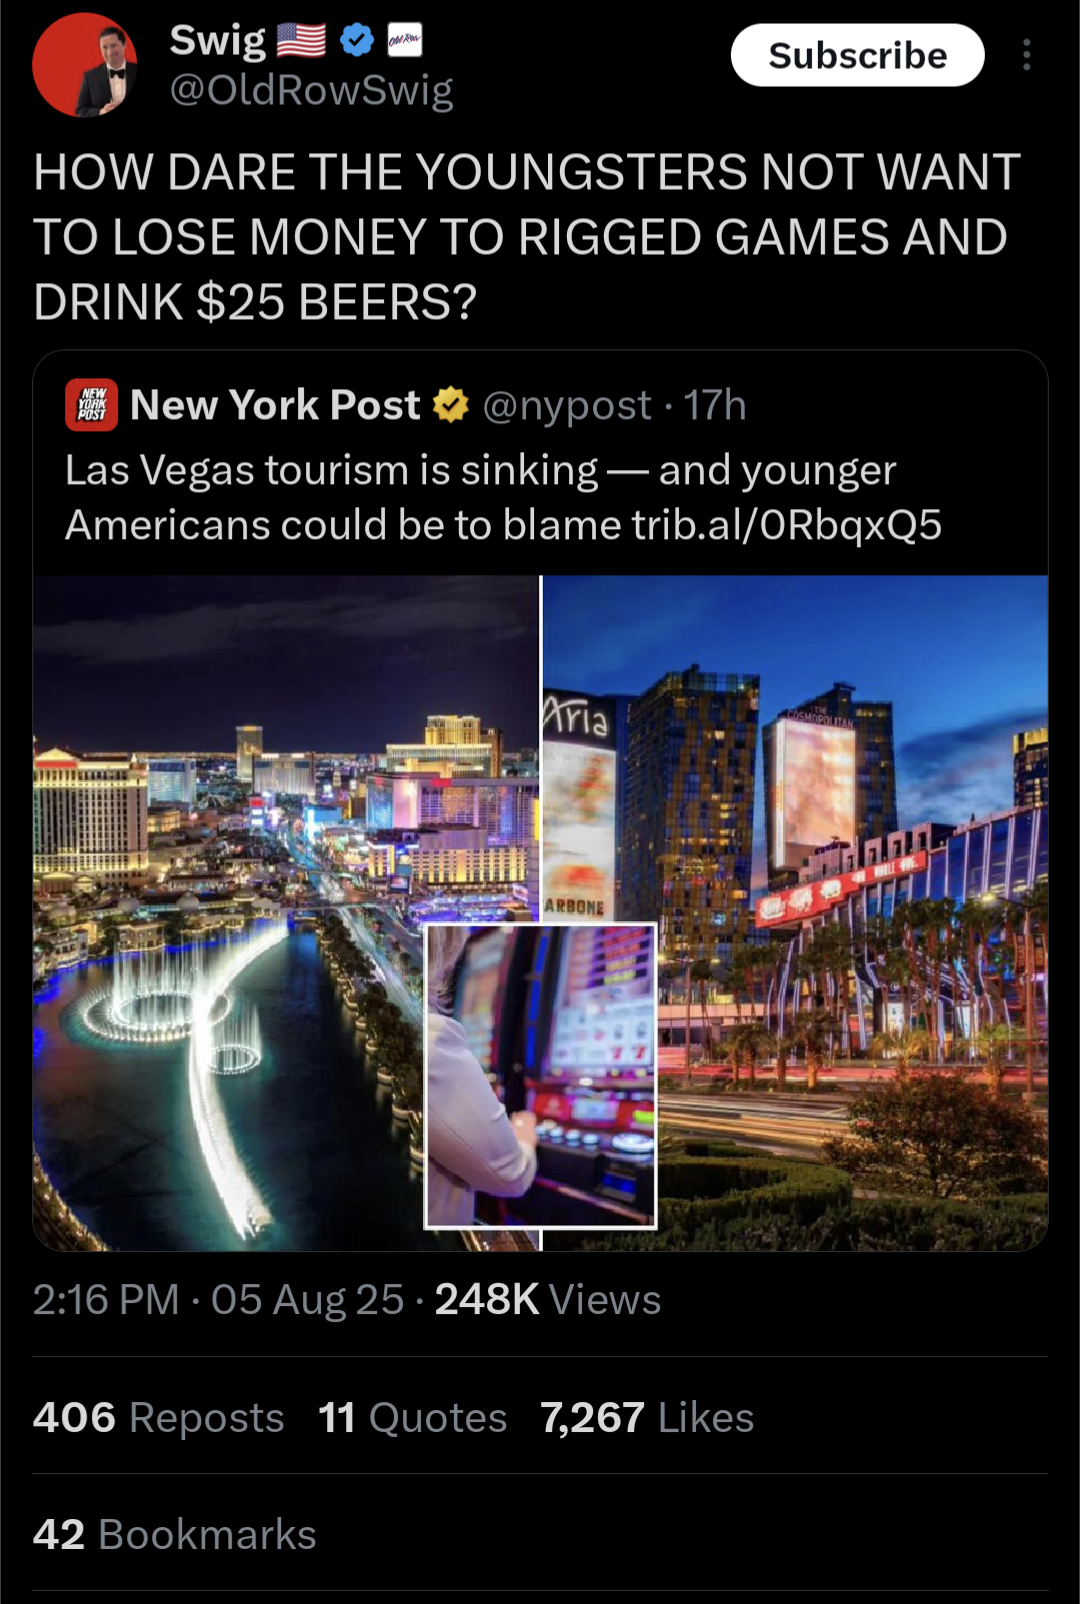Click the blue verified badge next to Swig
This screenshot has height=1604, width=1080.
pos(357,41)
